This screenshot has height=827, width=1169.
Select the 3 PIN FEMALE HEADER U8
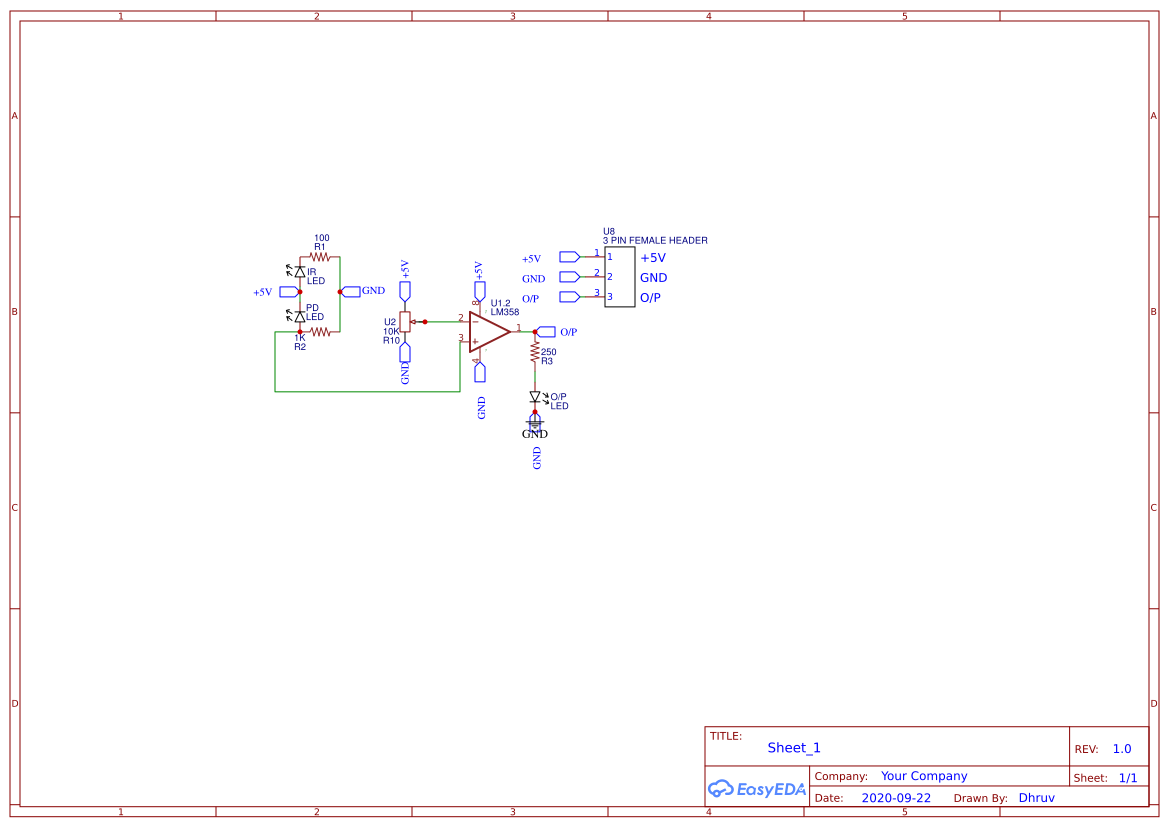coord(620,277)
